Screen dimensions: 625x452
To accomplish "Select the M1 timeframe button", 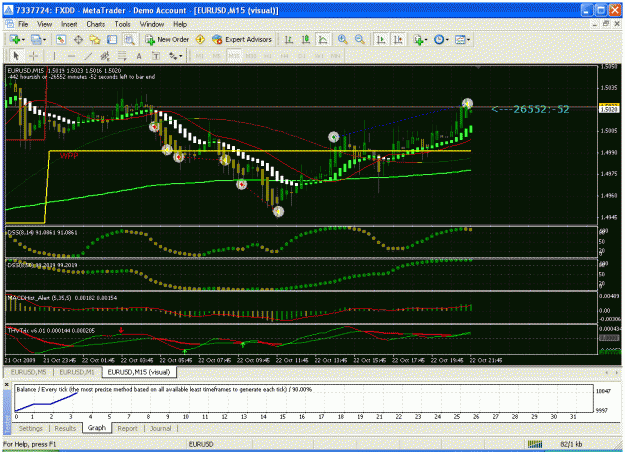I will [x=200, y=56].
